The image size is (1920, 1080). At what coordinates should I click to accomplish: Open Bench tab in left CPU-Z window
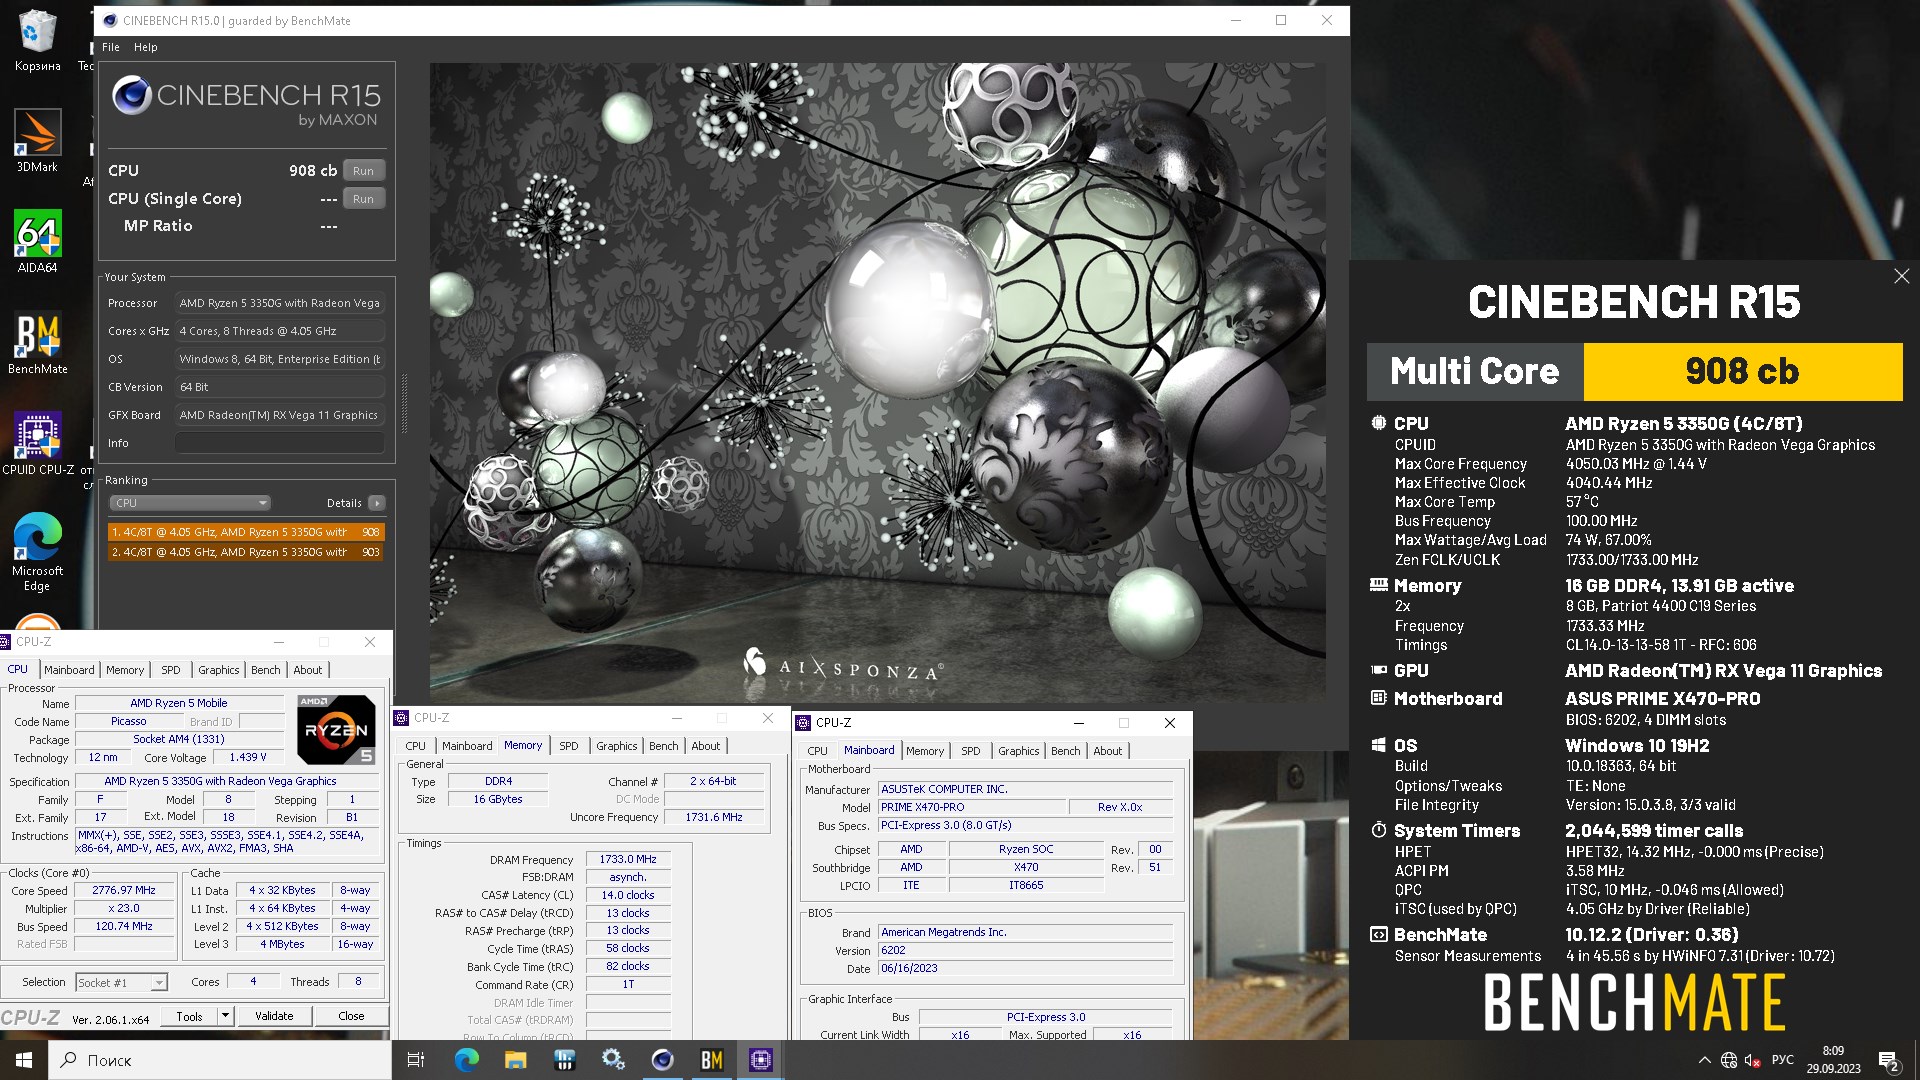(x=265, y=670)
